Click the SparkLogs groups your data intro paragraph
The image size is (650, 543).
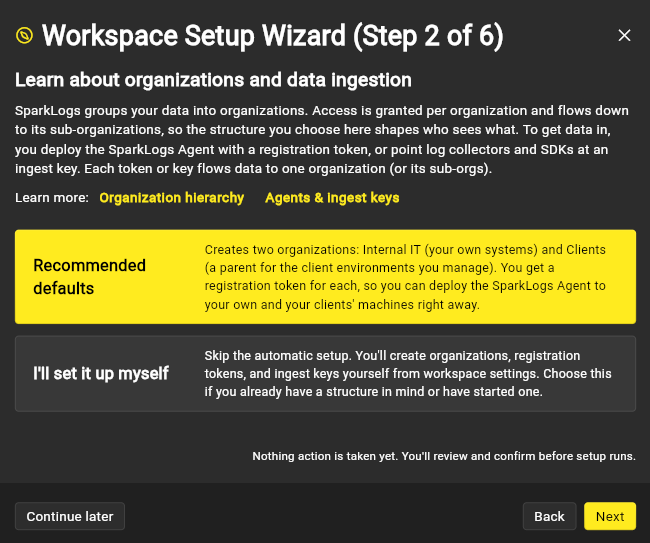point(322,140)
